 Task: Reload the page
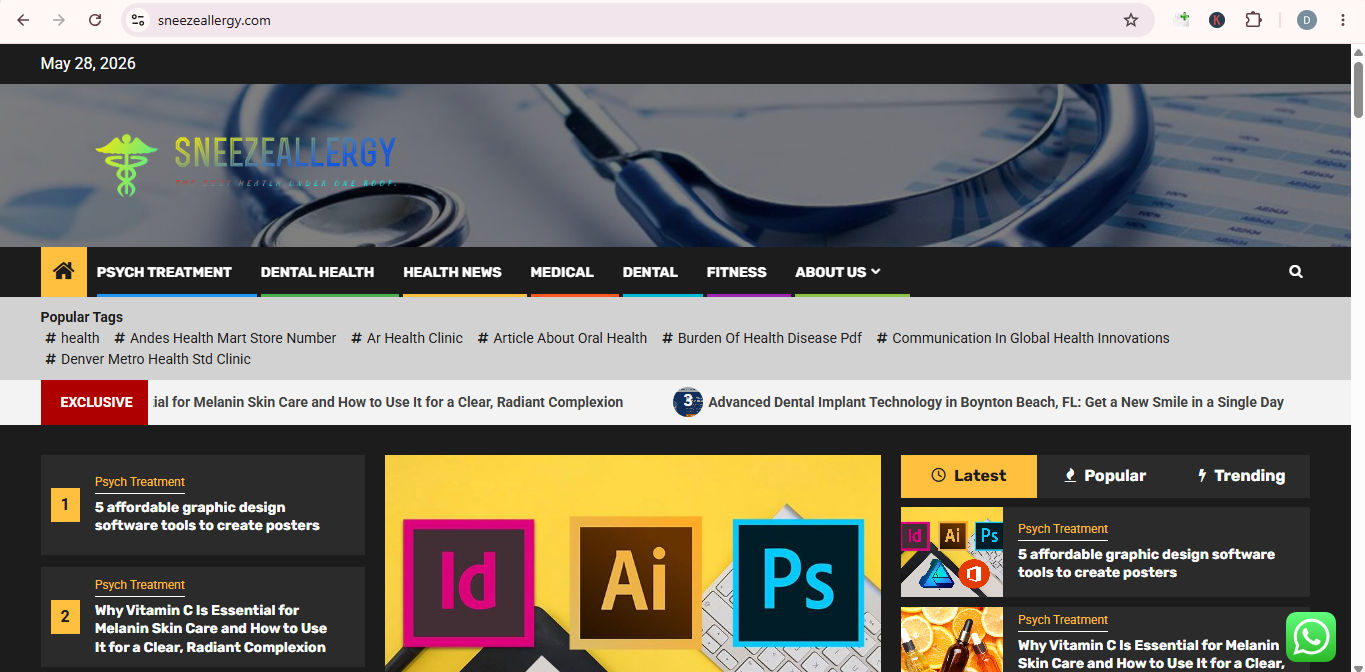[x=95, y=20]
